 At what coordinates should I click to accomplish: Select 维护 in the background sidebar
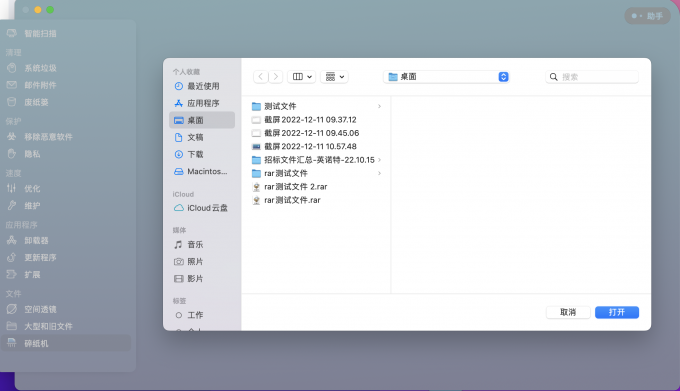click(x=32, y=205)
